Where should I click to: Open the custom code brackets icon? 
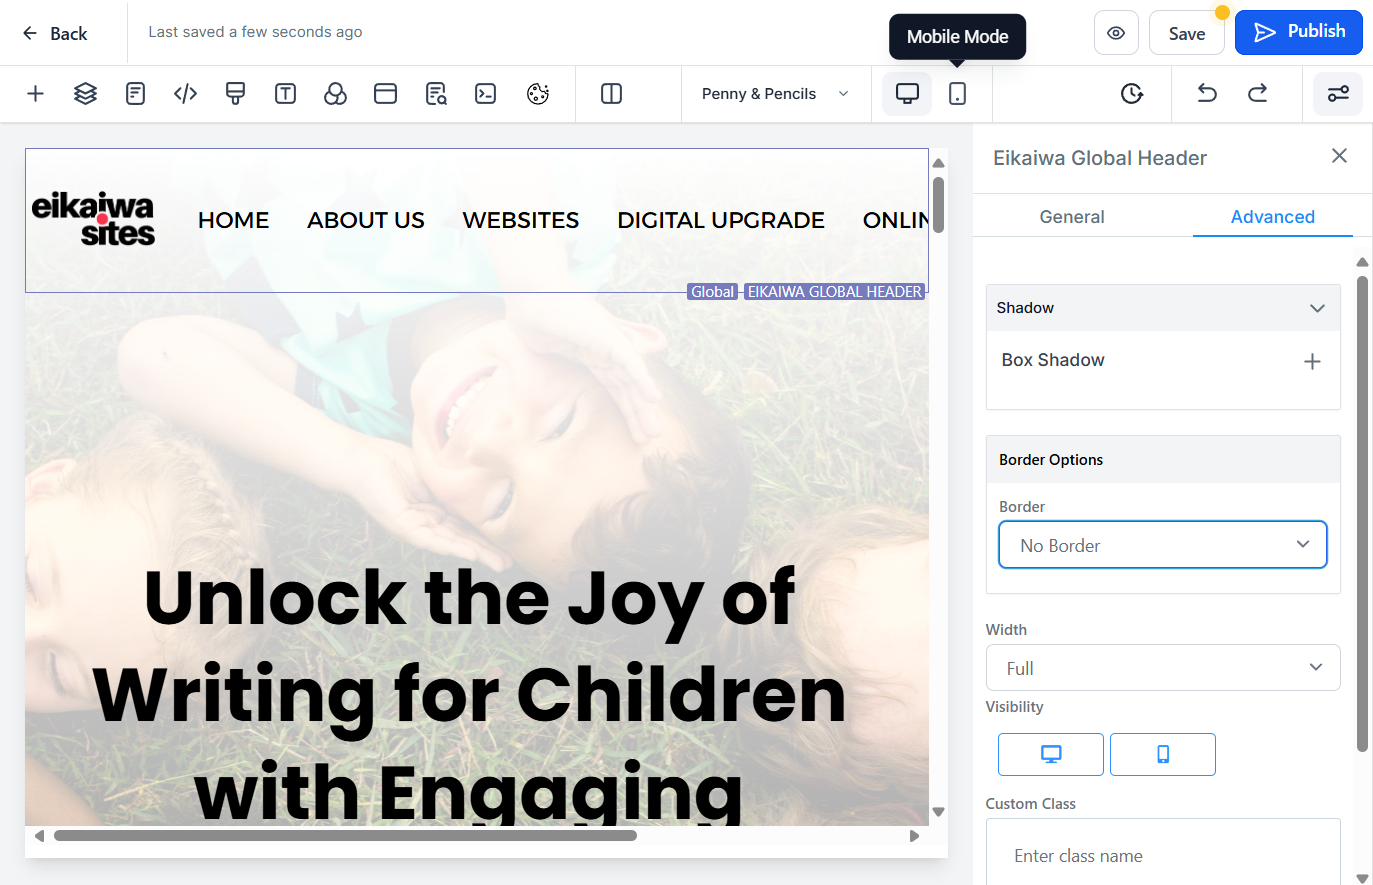pos(185,94)
